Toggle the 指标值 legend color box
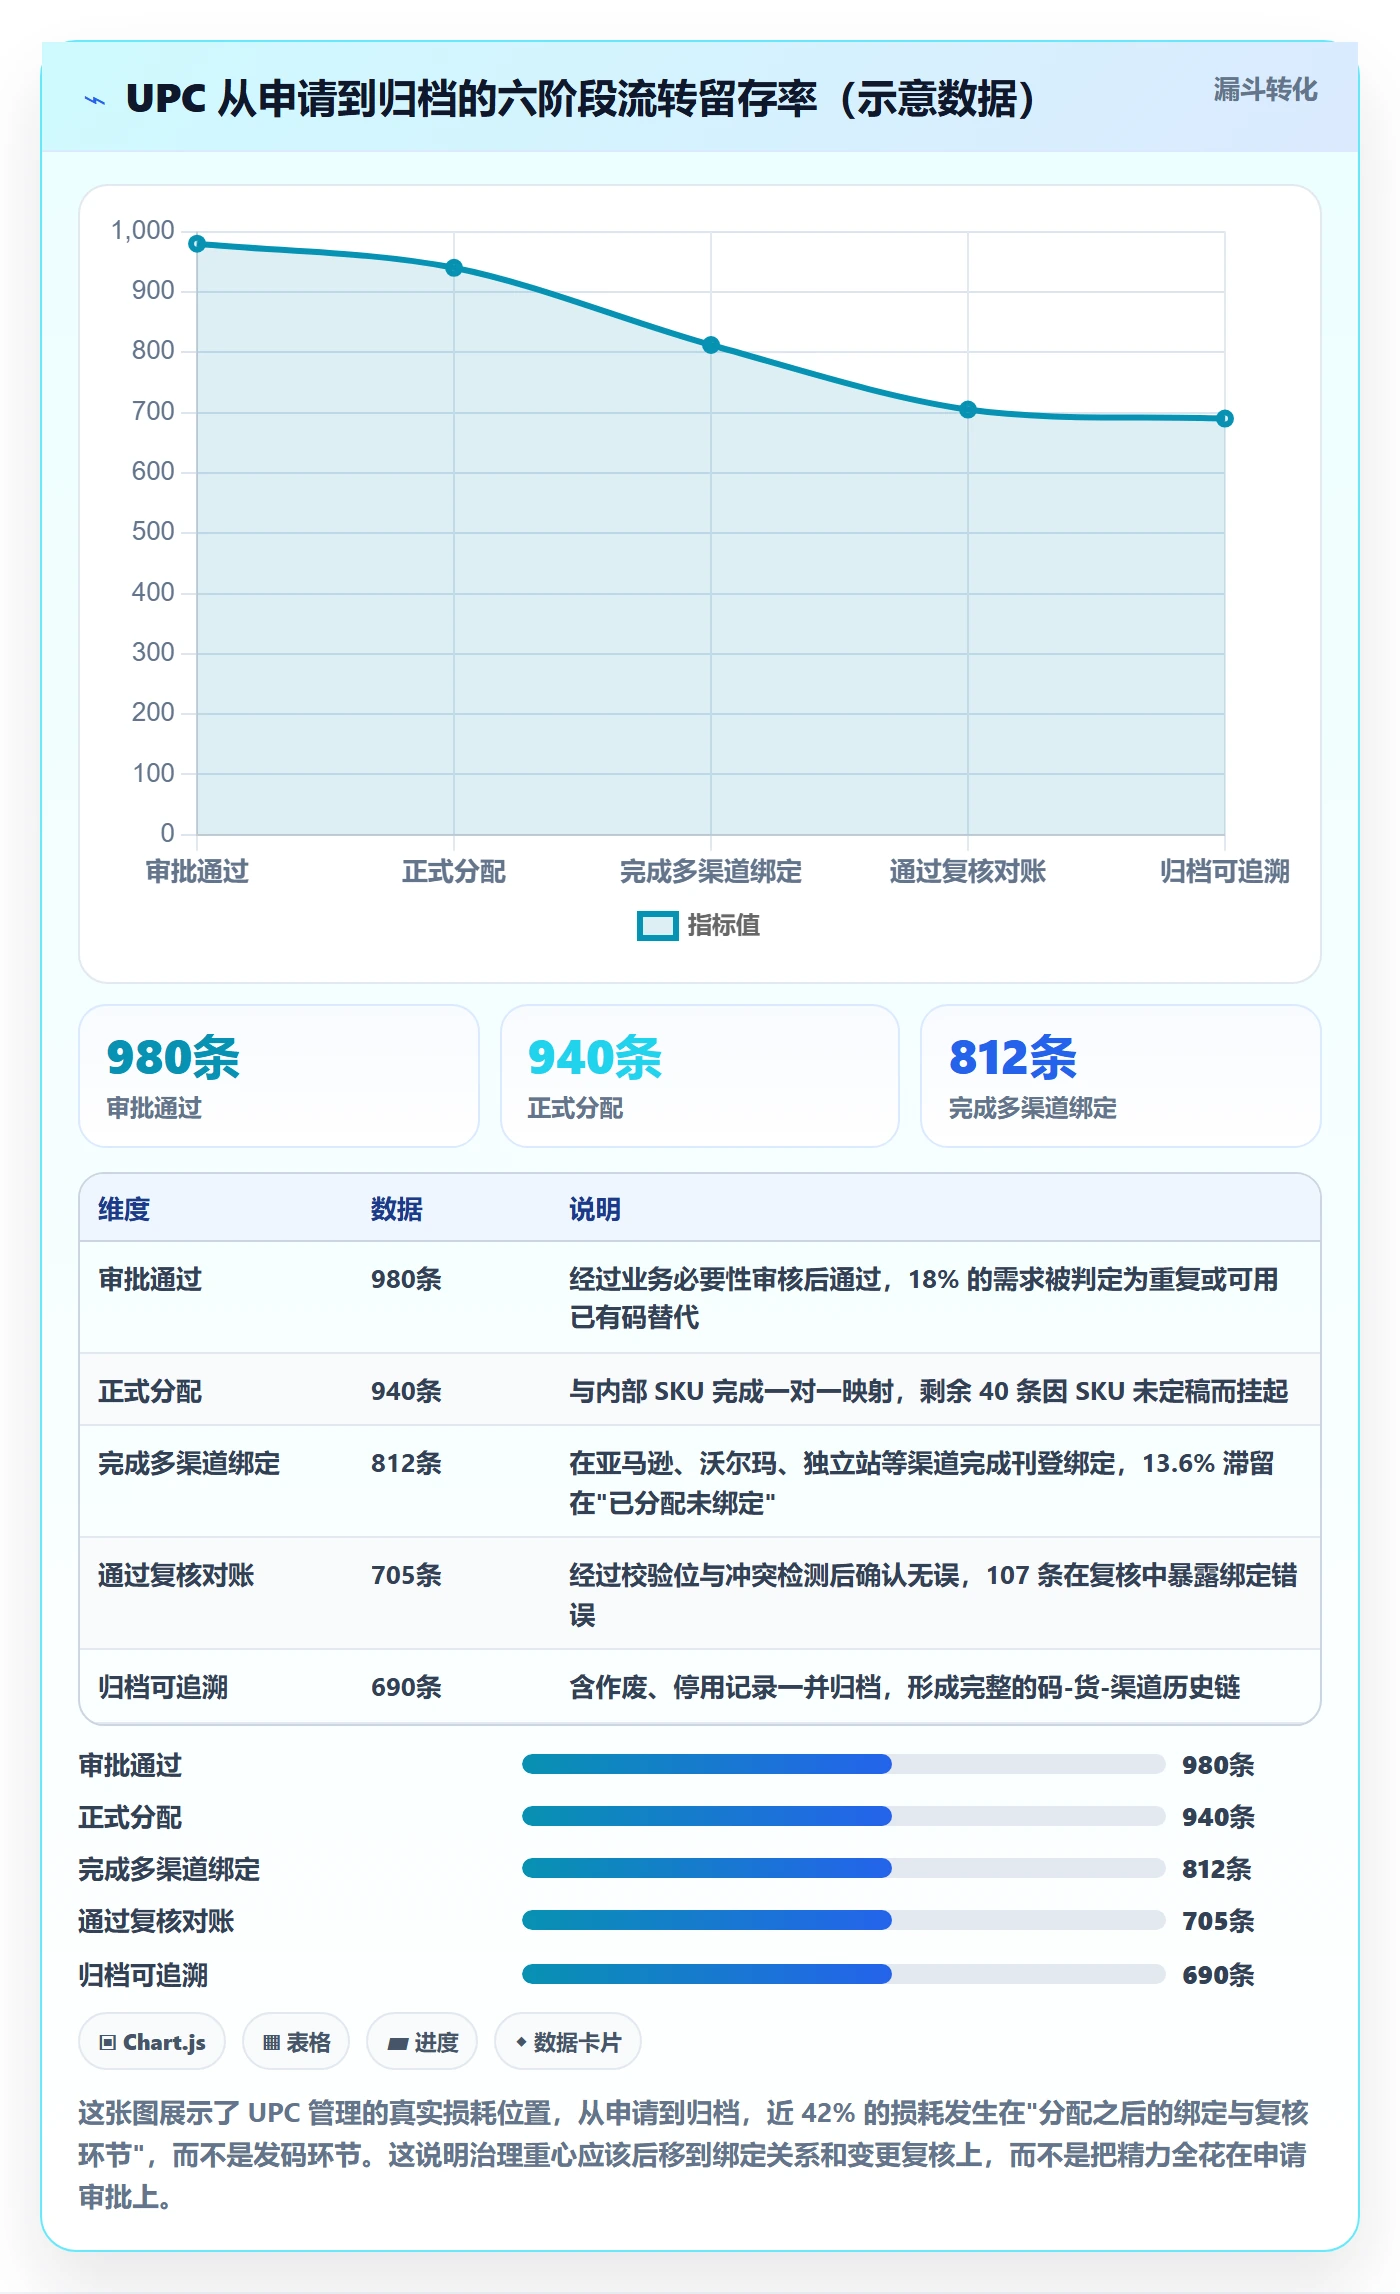The width and height of the screenshot is (1400, 2294). pos(658,926)
